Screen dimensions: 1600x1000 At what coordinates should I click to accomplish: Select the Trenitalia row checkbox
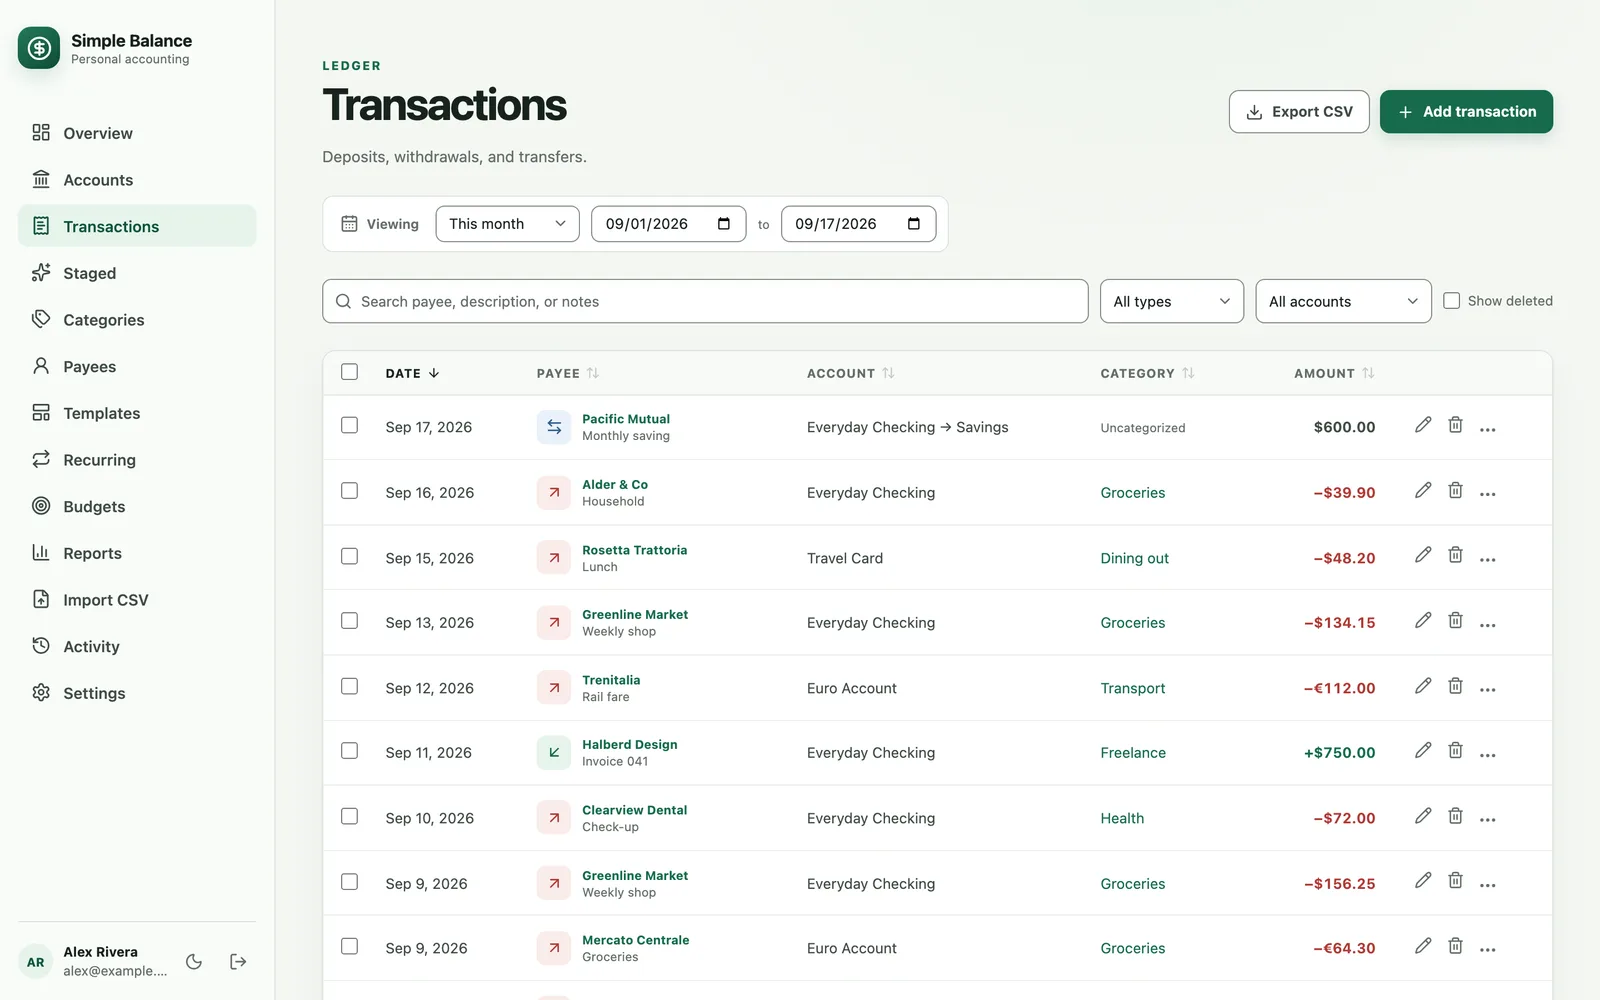(x=349, y=686)
